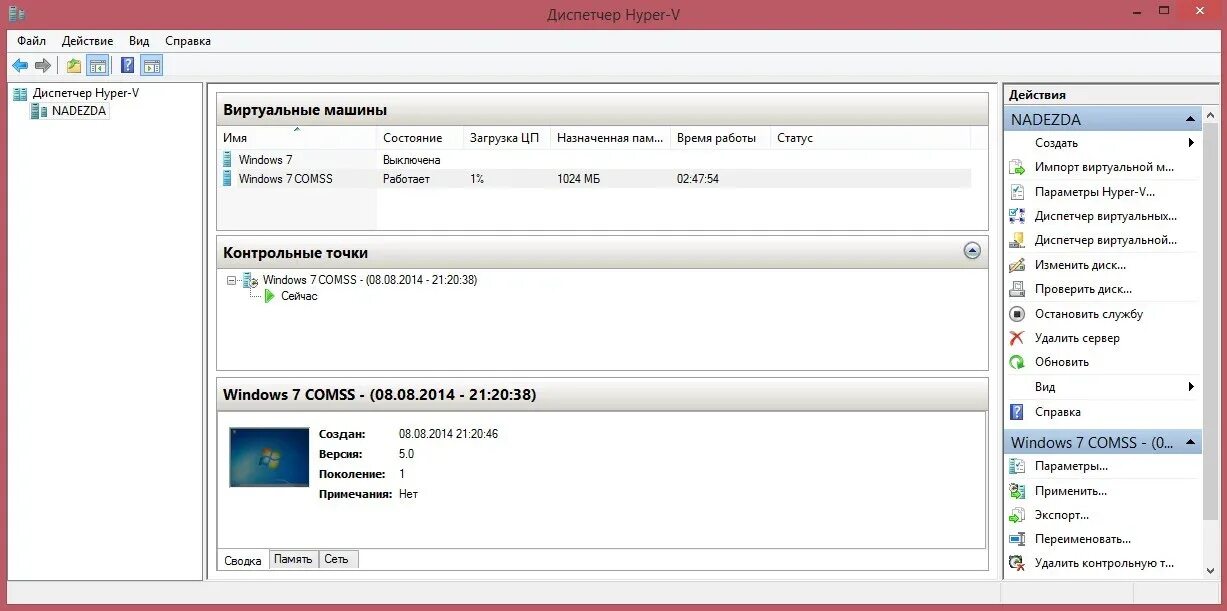This screenshot has height=611, width=1227.
Task: Click the Проверить диск action
Action: click(x=1083, y=289)
